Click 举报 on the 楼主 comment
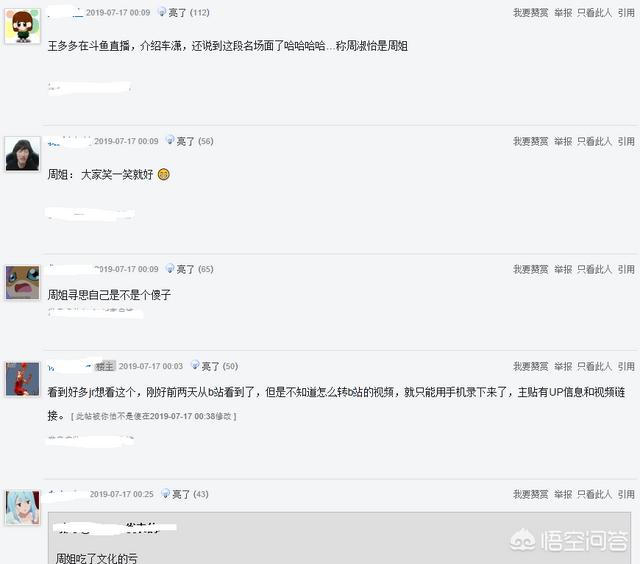 click(563, 366)
